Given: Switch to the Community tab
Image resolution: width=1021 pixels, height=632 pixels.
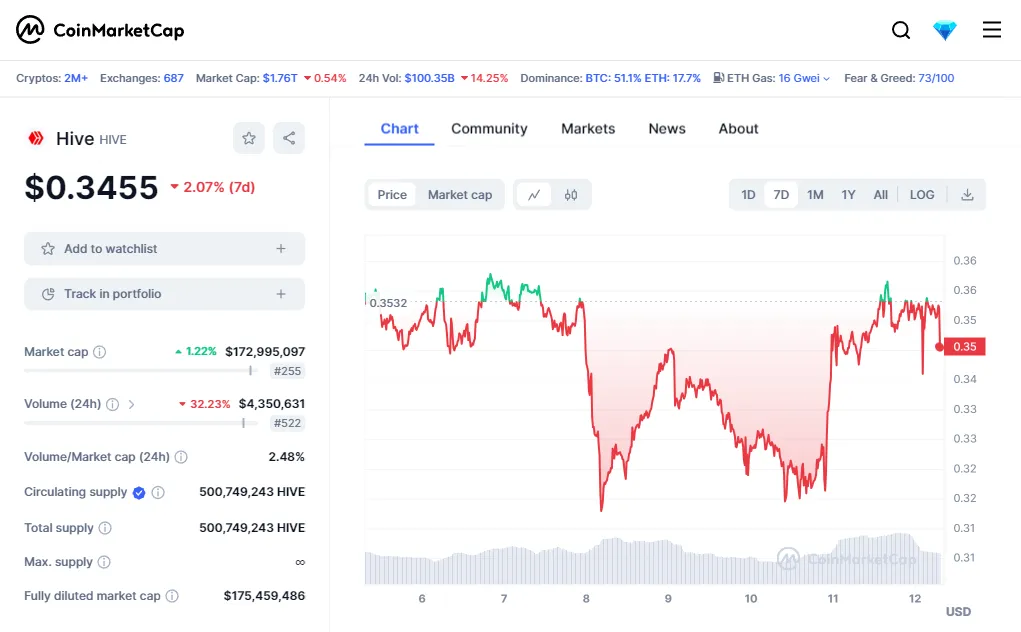Looking at the screenshot, I should [x=489, y=129].
